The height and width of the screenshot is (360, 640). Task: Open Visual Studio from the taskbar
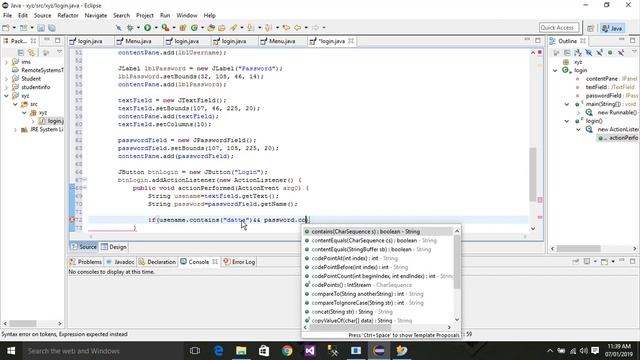[x=309, y=351]
